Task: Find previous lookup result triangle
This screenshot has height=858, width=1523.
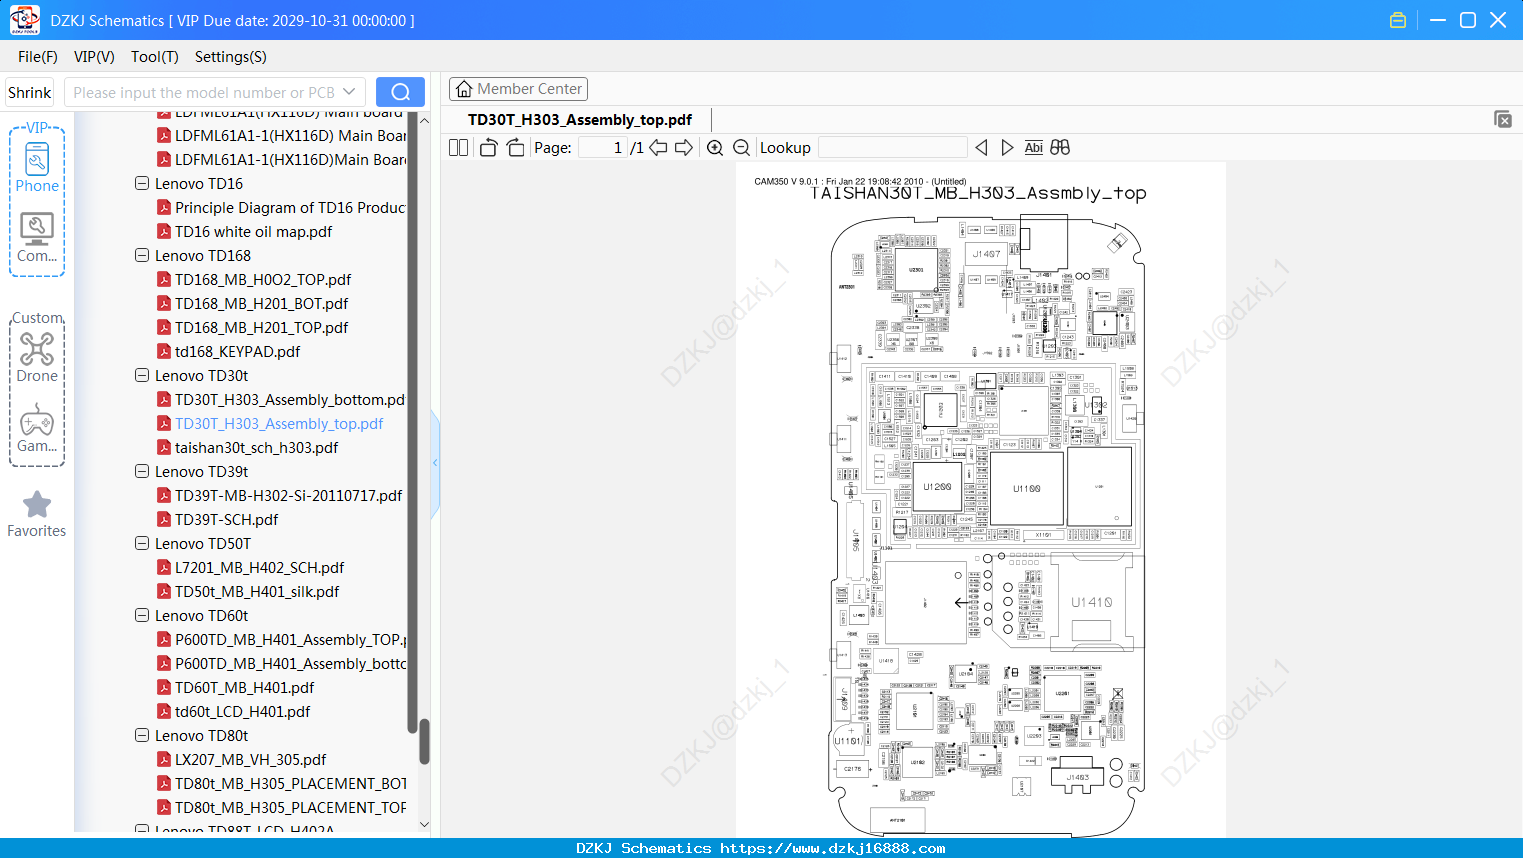Action: [x=981, y=148]
